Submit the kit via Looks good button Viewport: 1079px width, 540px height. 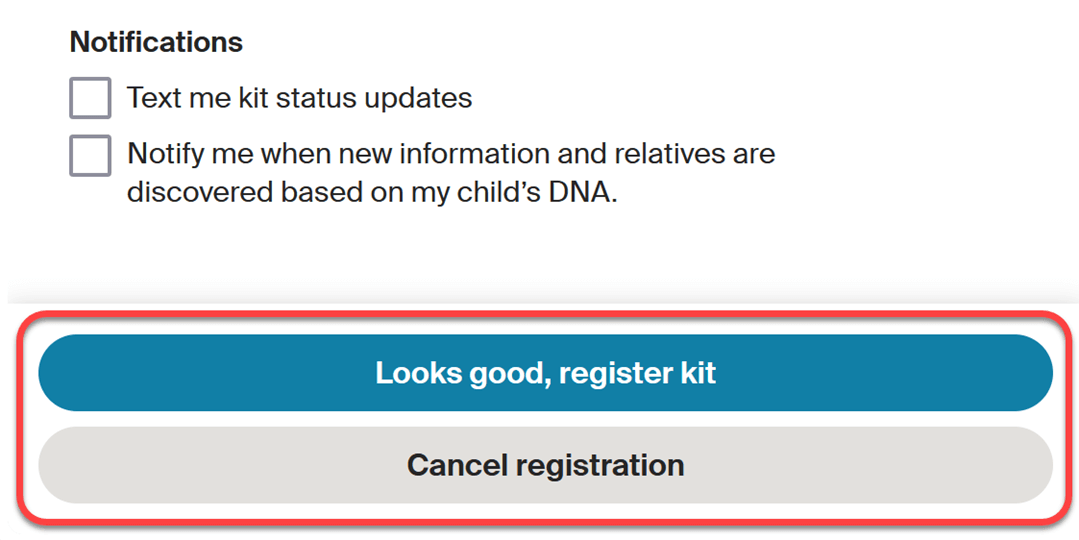[546, 373]
